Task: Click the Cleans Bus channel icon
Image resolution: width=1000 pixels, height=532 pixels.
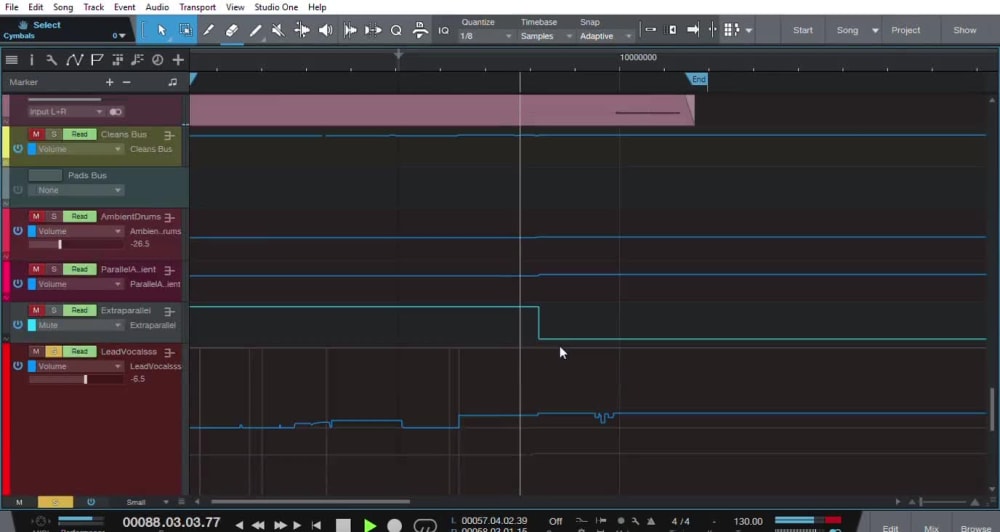Action: 169,135
